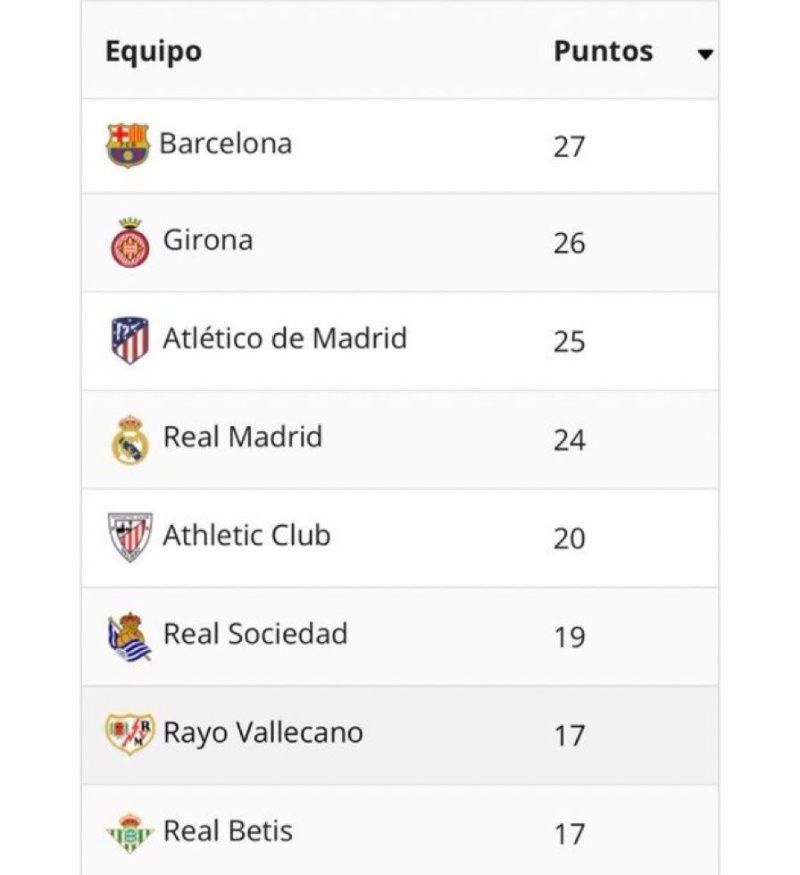Select the Real Madrid team name
The image size is (800, 875).
pos(243,437)
